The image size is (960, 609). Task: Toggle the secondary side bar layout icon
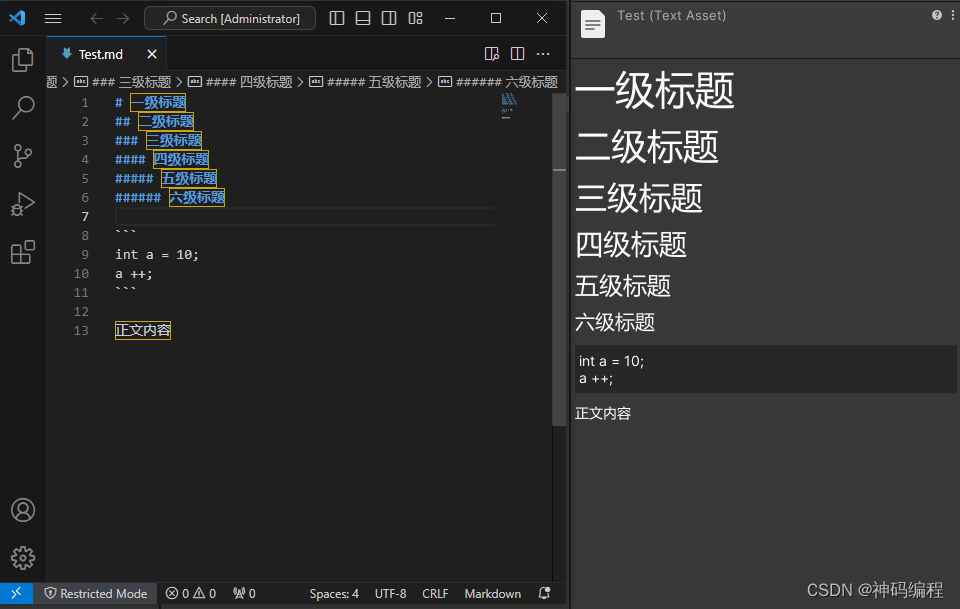point(389,18)
